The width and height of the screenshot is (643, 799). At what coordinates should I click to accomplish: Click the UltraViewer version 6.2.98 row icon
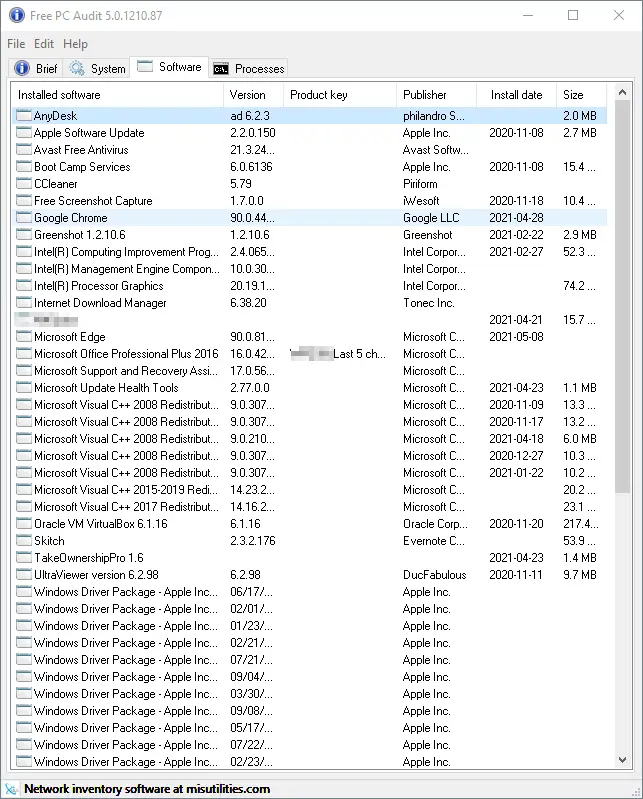tap(23, 575)
